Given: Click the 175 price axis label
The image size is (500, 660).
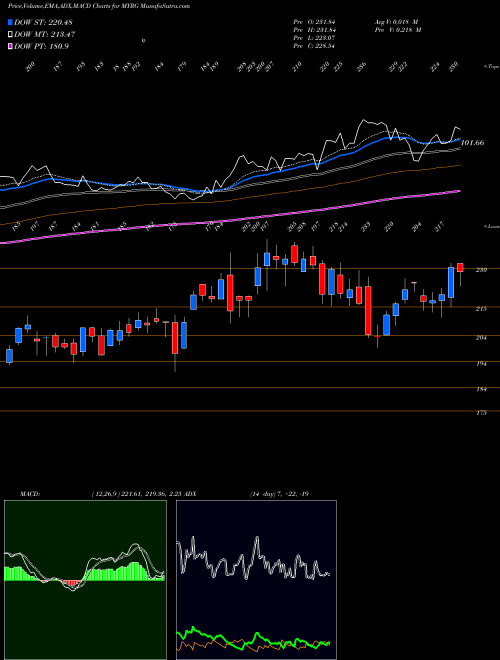Looking at the screenshot, I should (481, 413).
